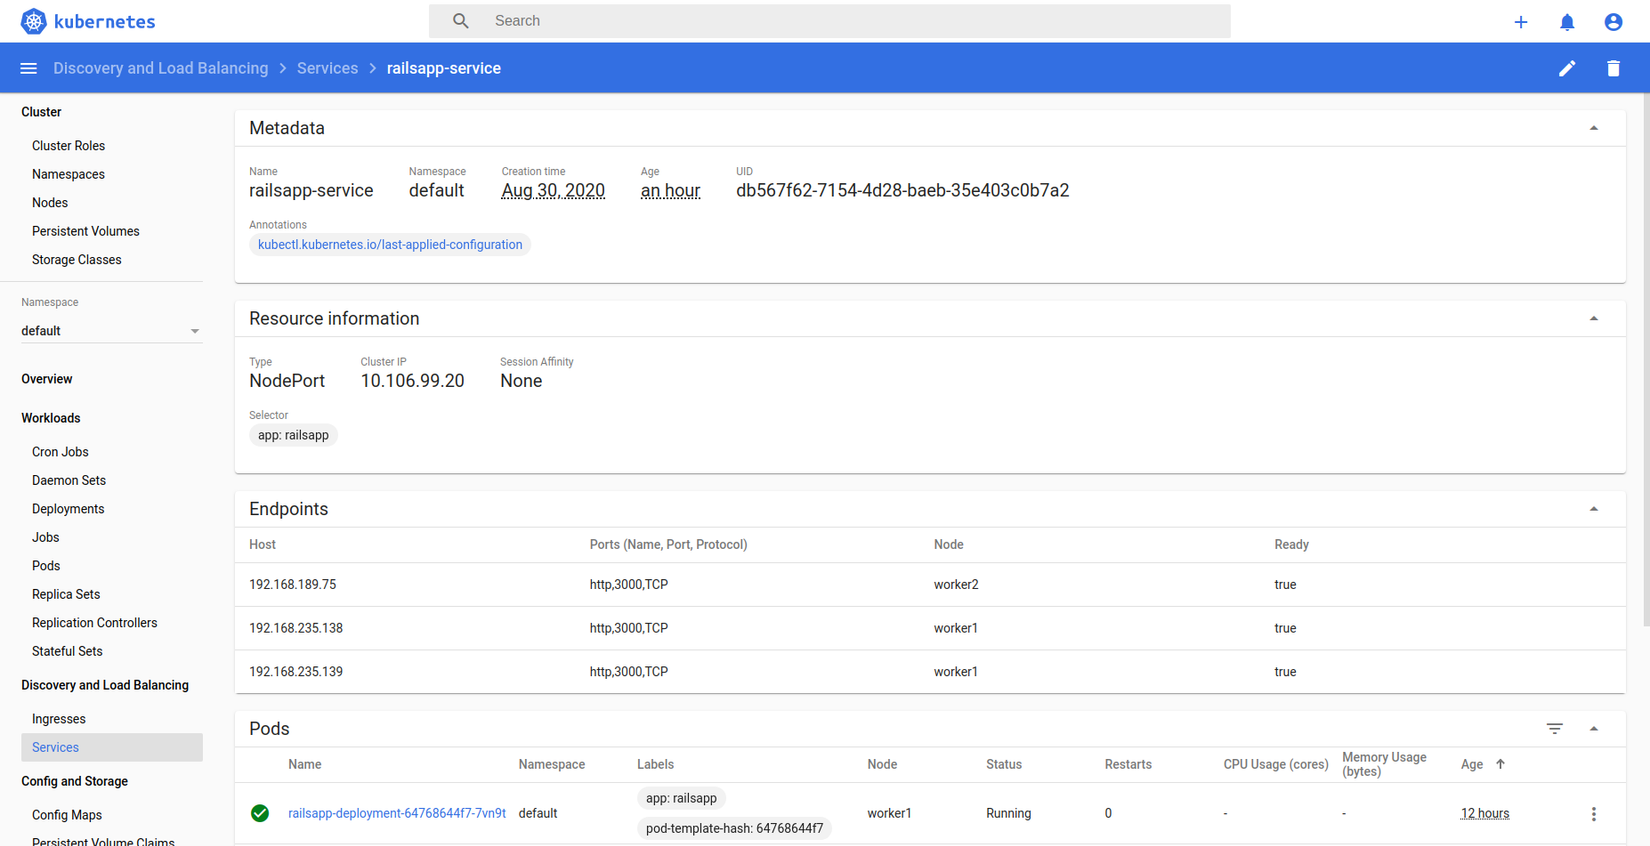Go to Discovery and Load Balancing breadcrumb
Image resolution: width=1650 pixels, height=846 pixels.
pos(161,68)
